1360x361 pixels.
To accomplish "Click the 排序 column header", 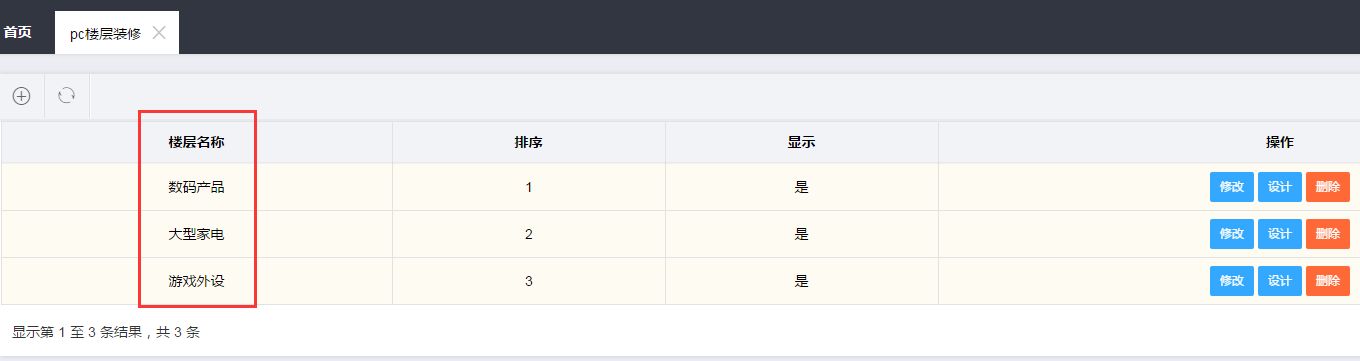I will 529,142.
